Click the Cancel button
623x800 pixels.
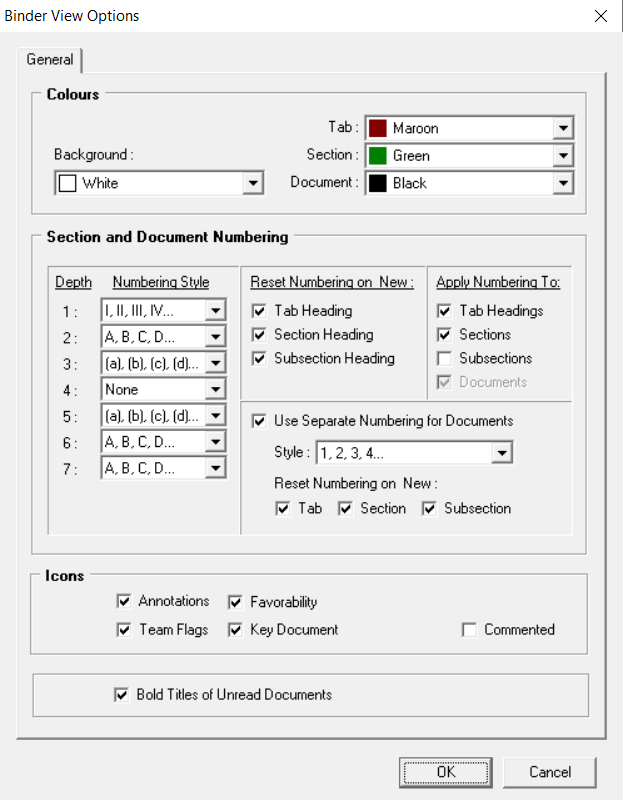550,772
